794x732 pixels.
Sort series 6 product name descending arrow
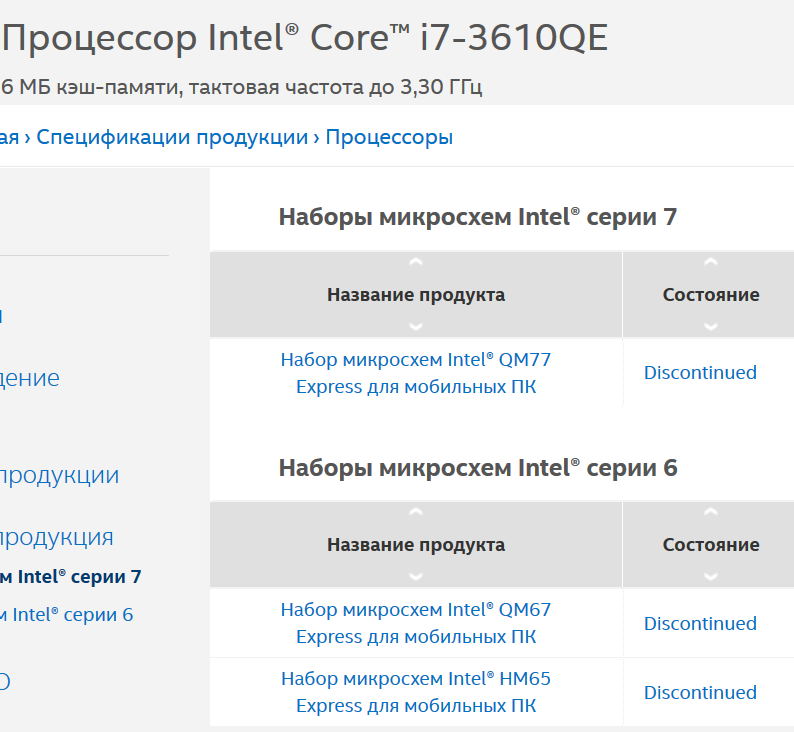(x=416, y=576)
